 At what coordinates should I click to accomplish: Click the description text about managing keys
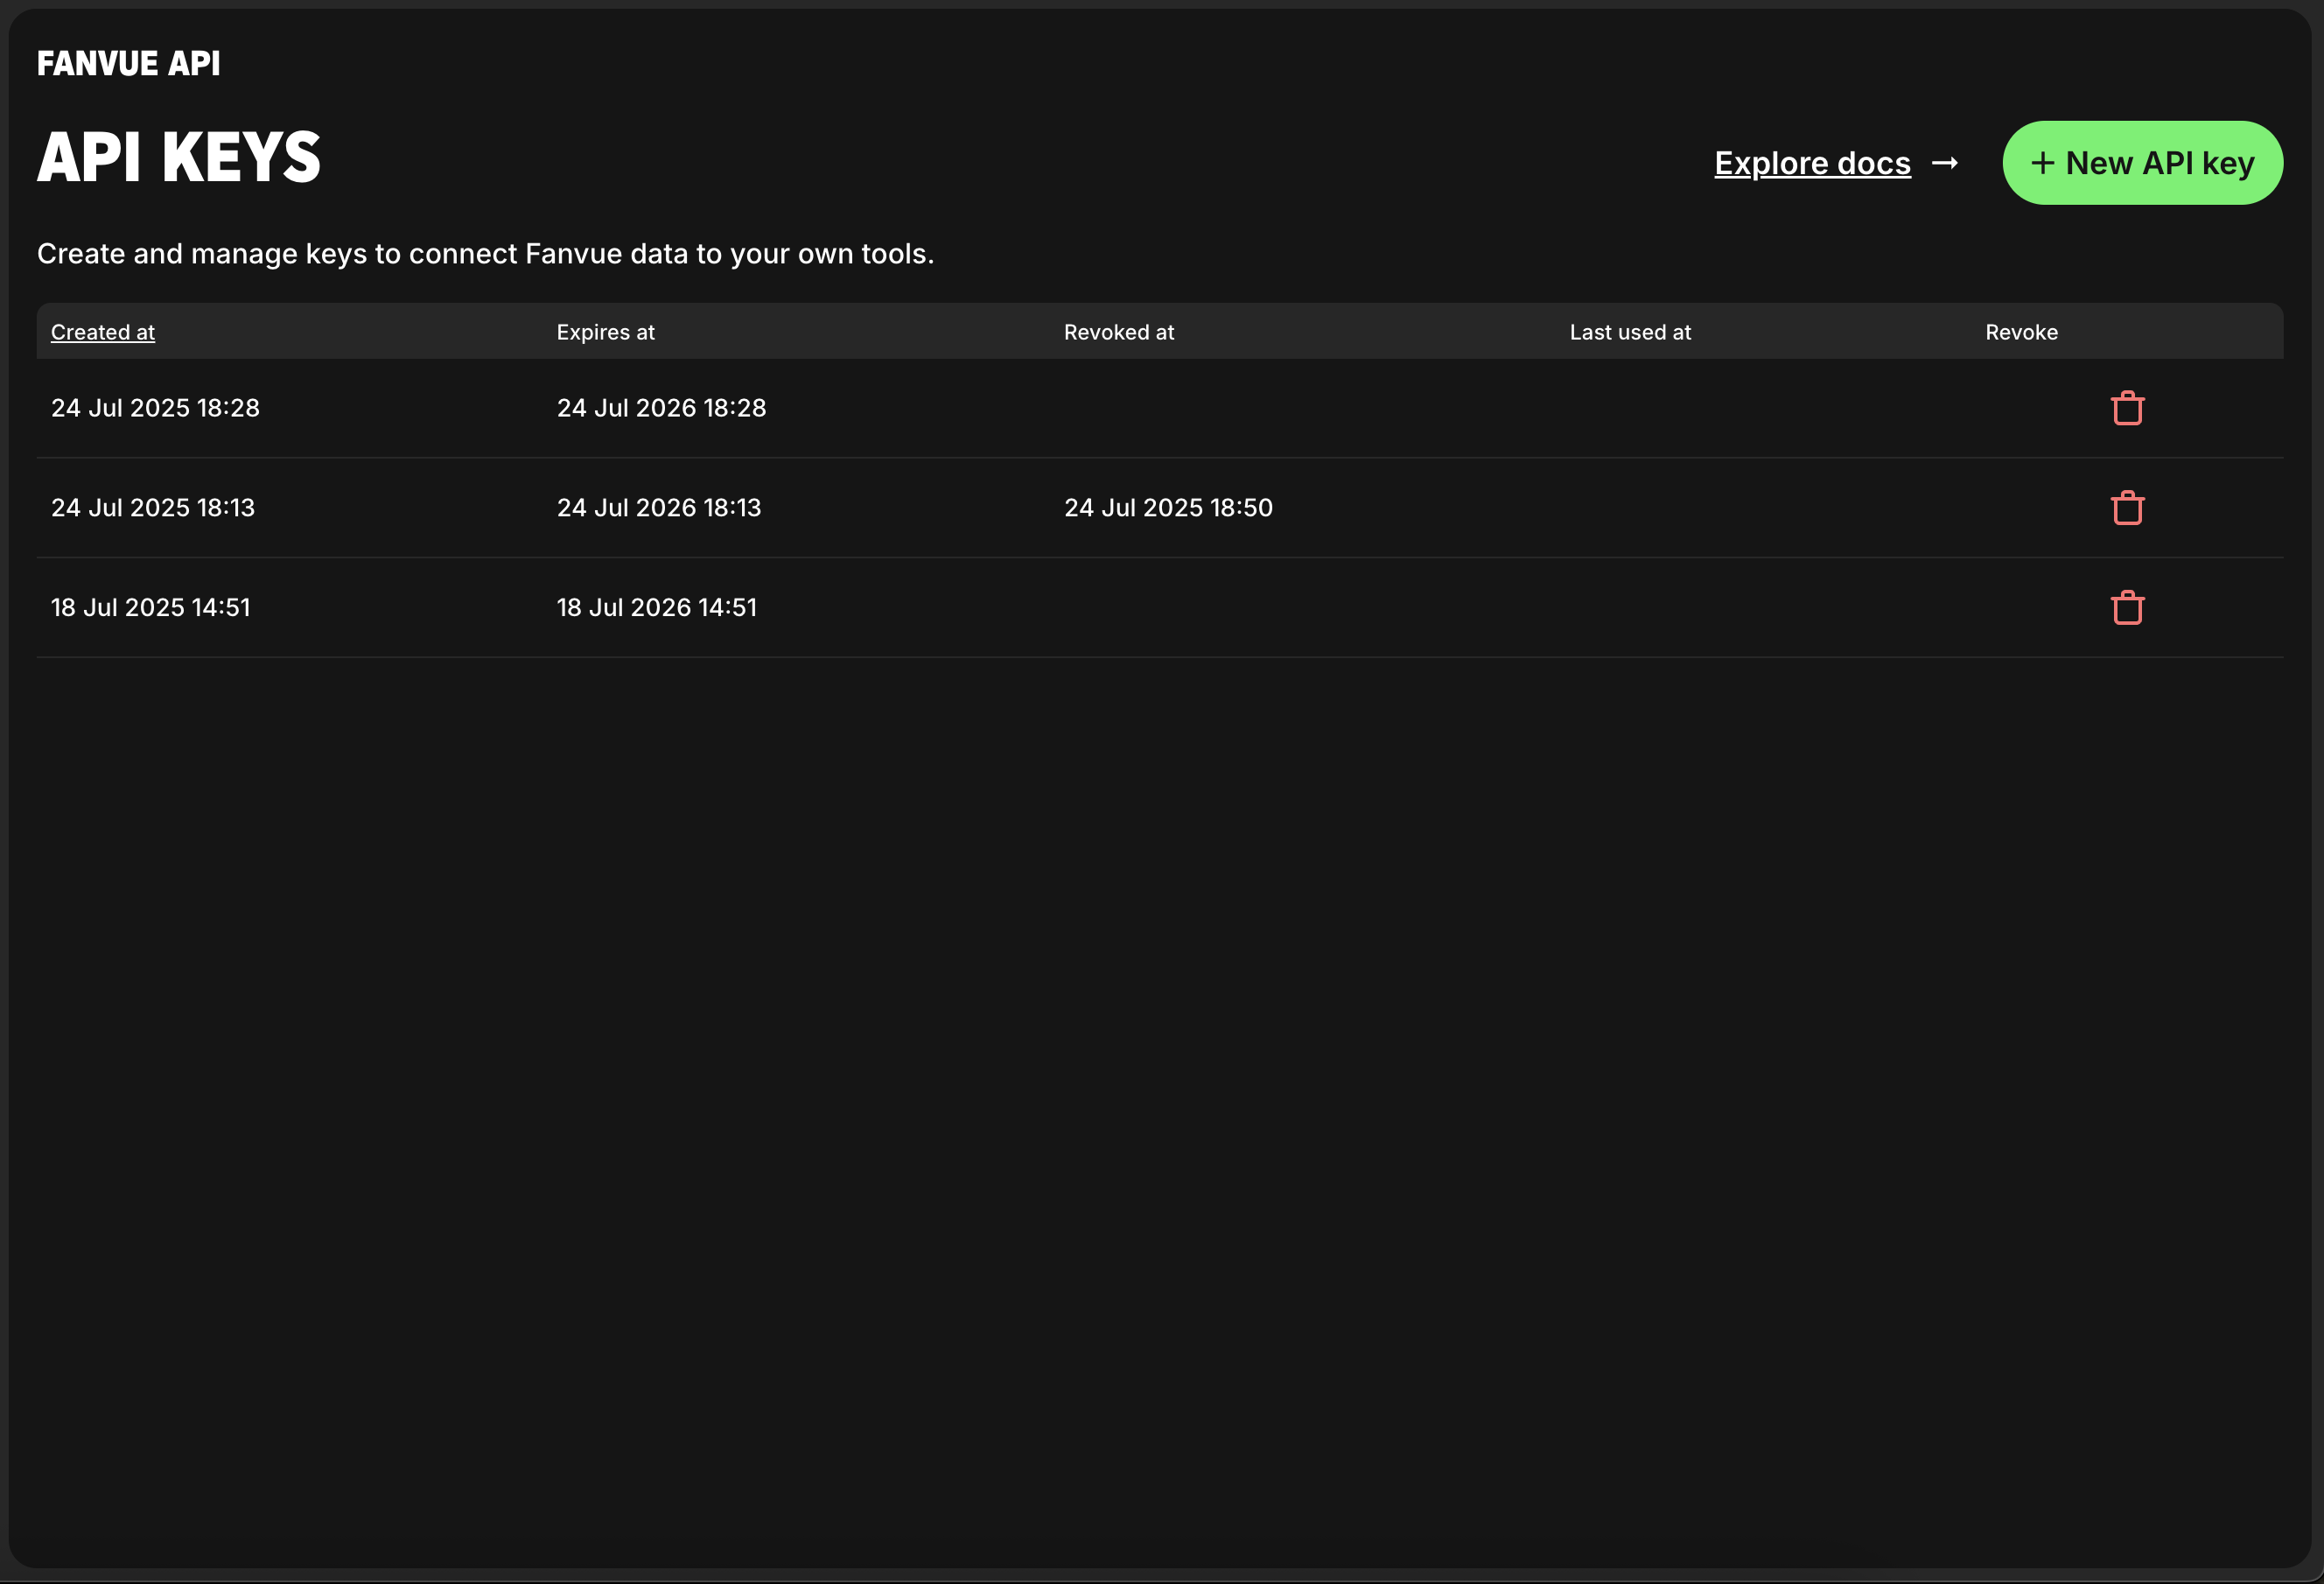point(485,254)
